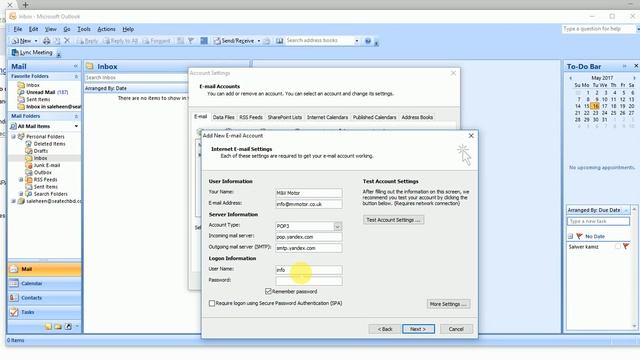Viewport: 640px width, 360px height.
Task: Open the View menu
Action: pyautogui.click(x=51, y=29)
